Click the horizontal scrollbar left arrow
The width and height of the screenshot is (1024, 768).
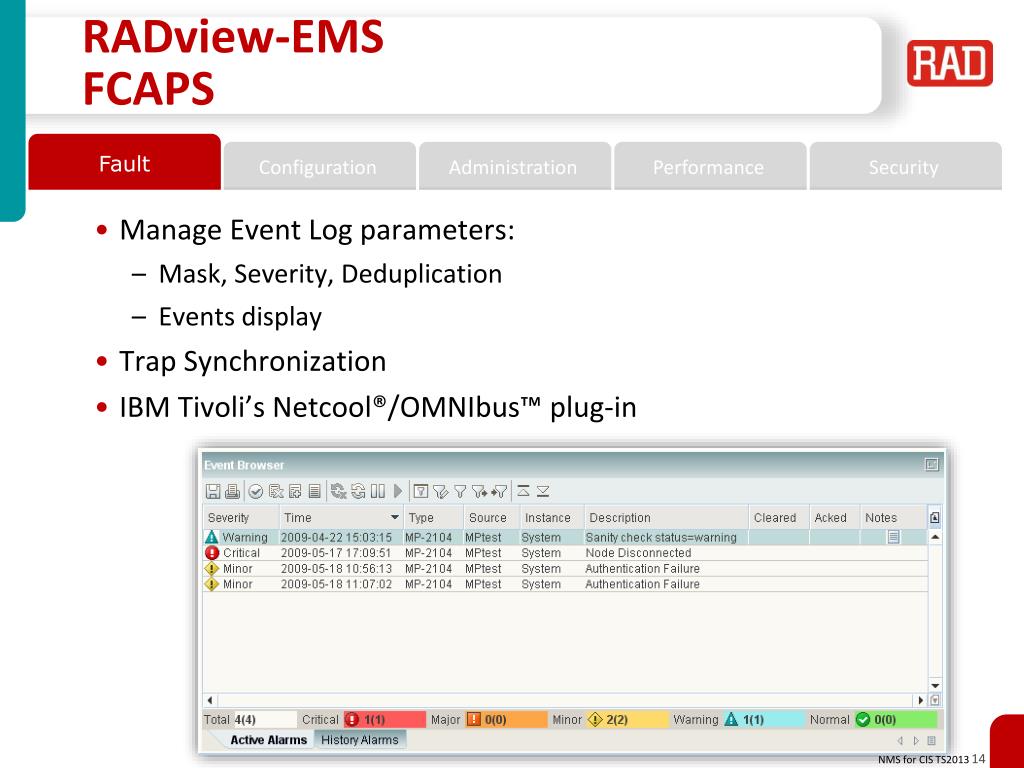pos(210,700)
